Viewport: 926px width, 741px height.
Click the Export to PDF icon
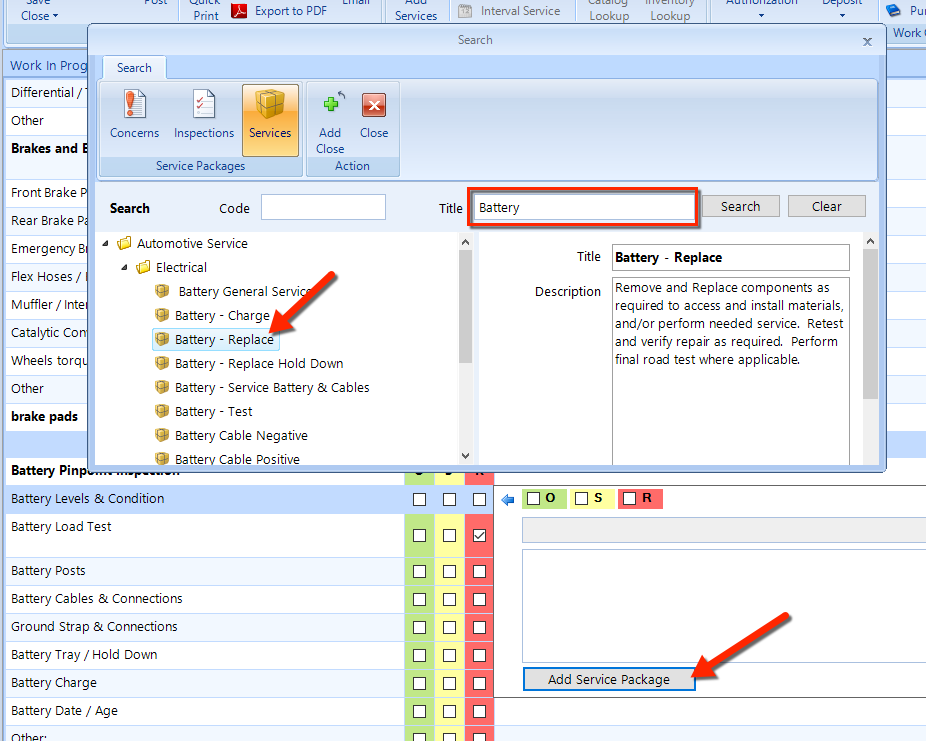240,11
